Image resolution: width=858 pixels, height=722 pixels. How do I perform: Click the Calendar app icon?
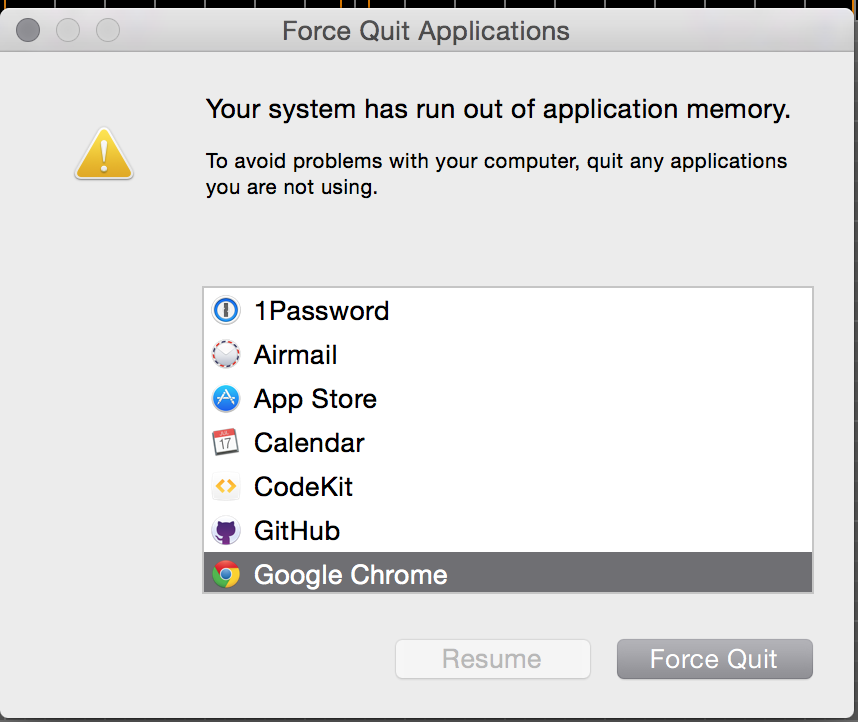pyautogui.click(x=226, y=443)
